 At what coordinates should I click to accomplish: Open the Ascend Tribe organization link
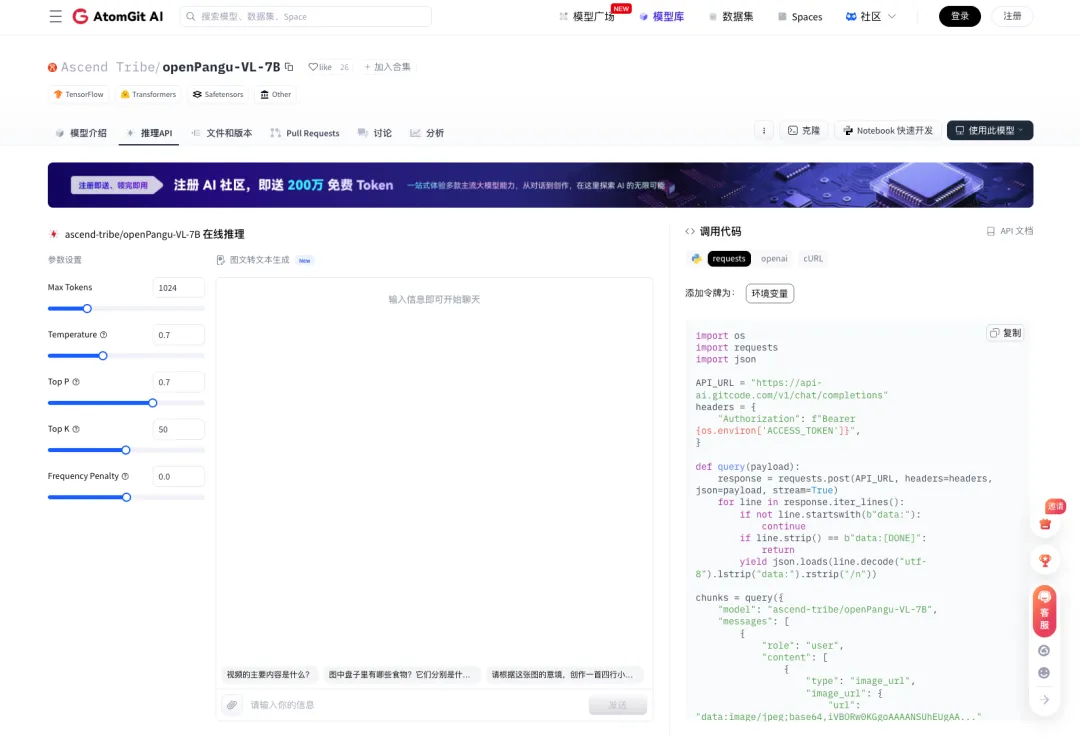click(107, 67)
